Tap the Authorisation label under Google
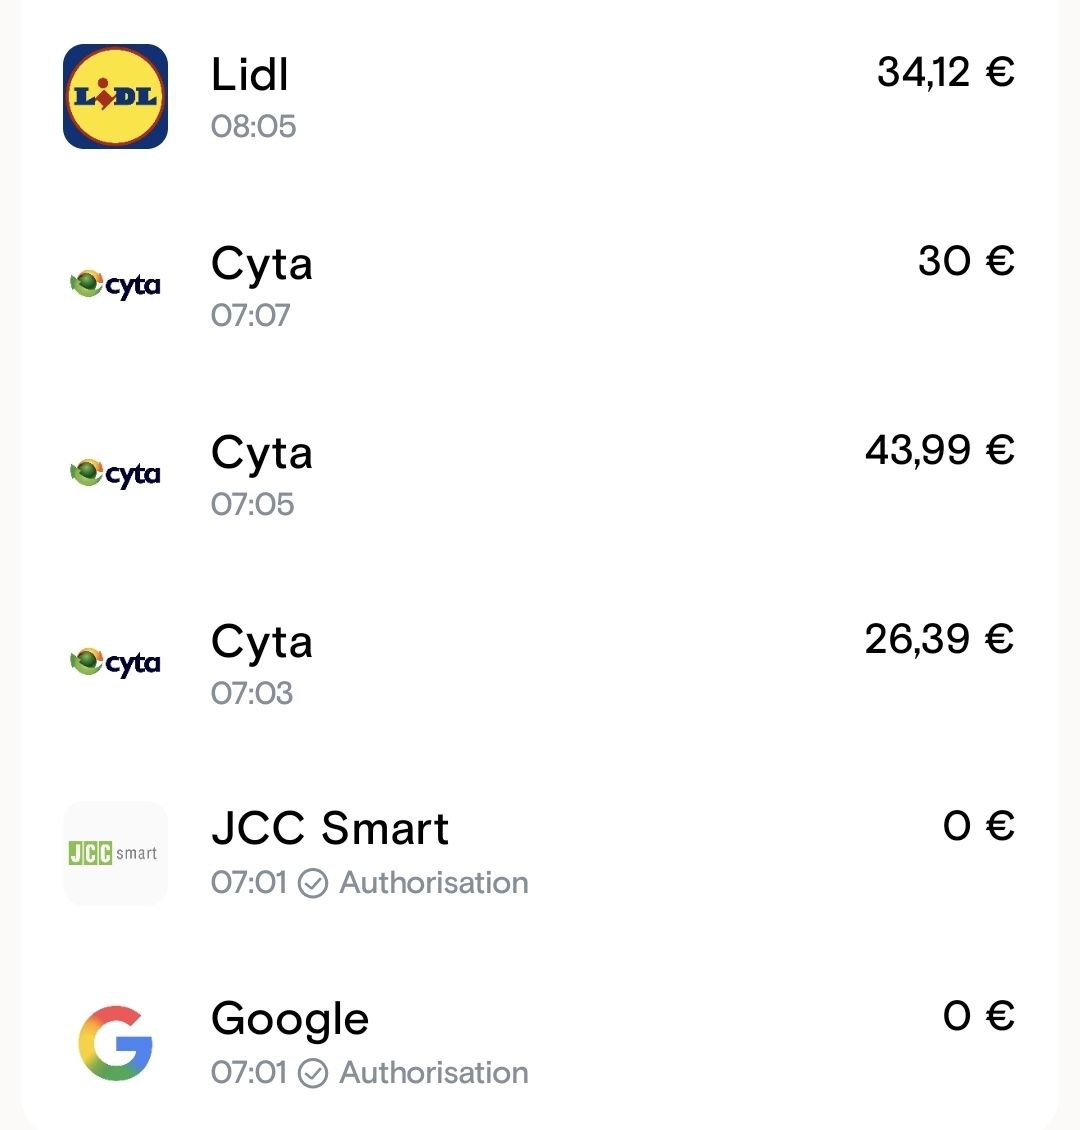 tap(434, 1073)
